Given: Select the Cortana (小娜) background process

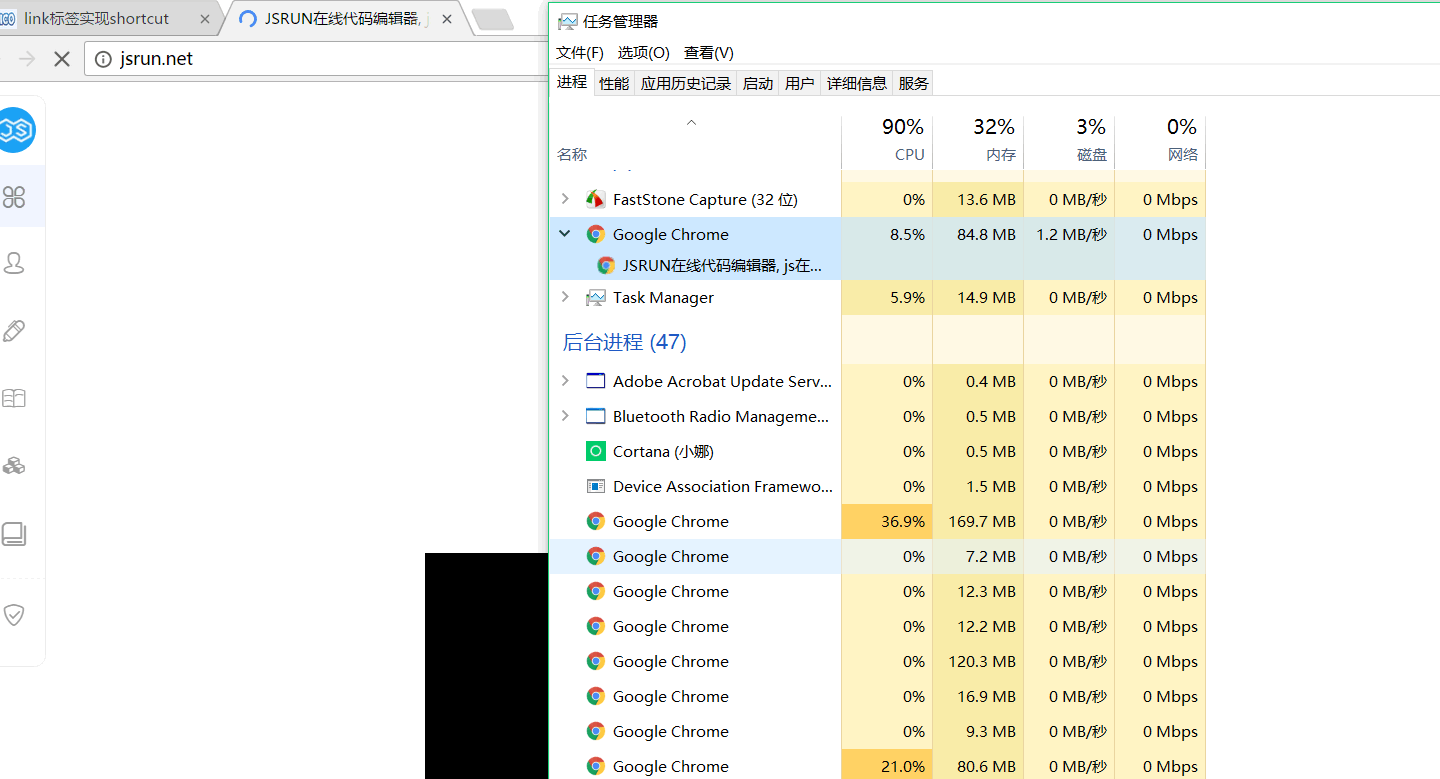Looking at the screenshot, I should coord(663,452).
